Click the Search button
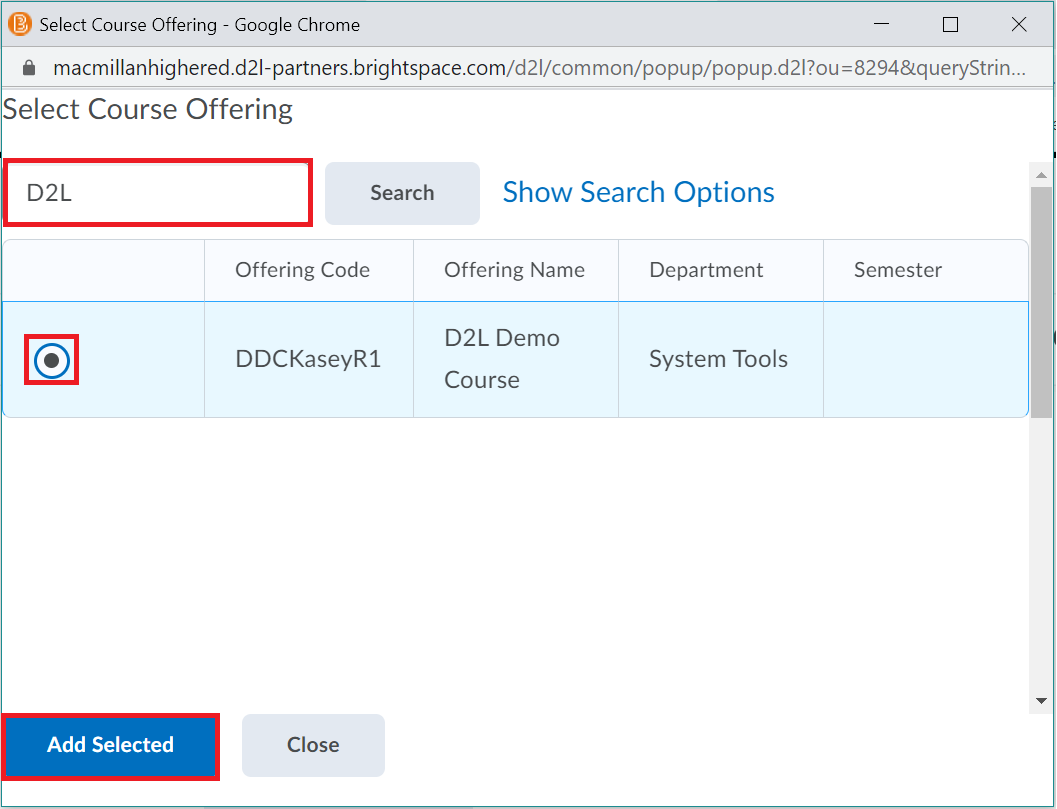 coord(402,192)
